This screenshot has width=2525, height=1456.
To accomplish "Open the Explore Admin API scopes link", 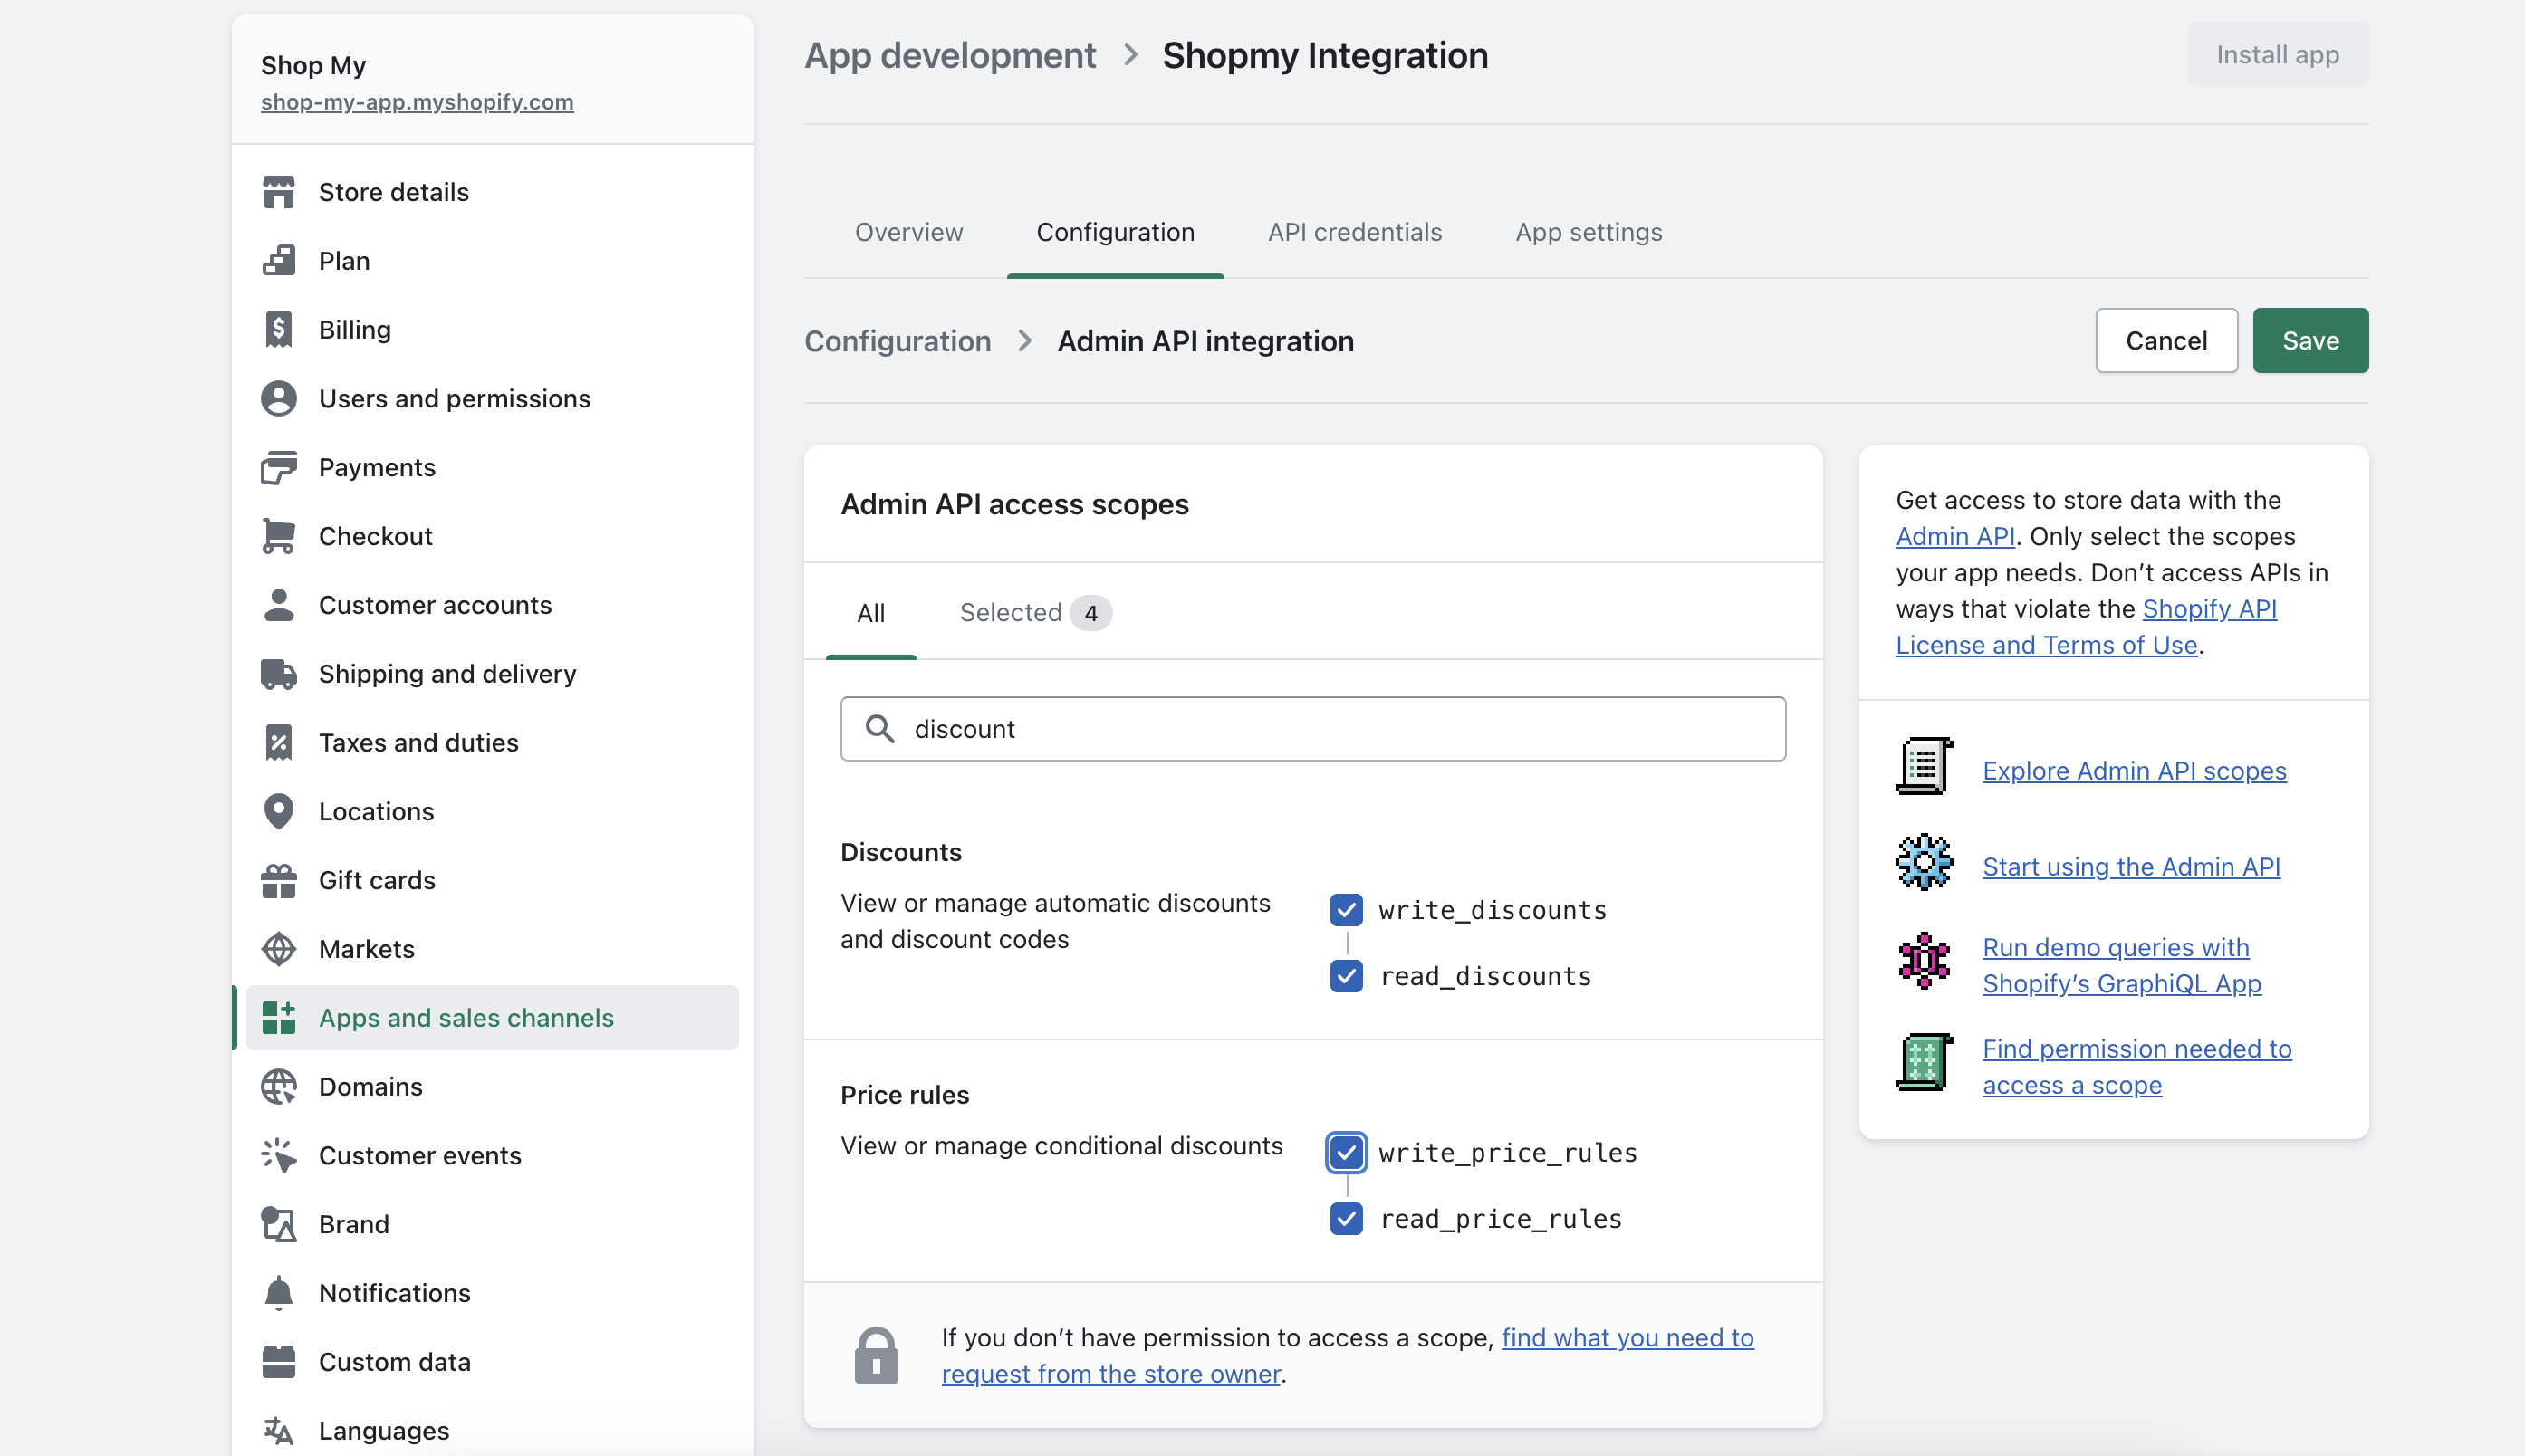I will click(2134, 770).
